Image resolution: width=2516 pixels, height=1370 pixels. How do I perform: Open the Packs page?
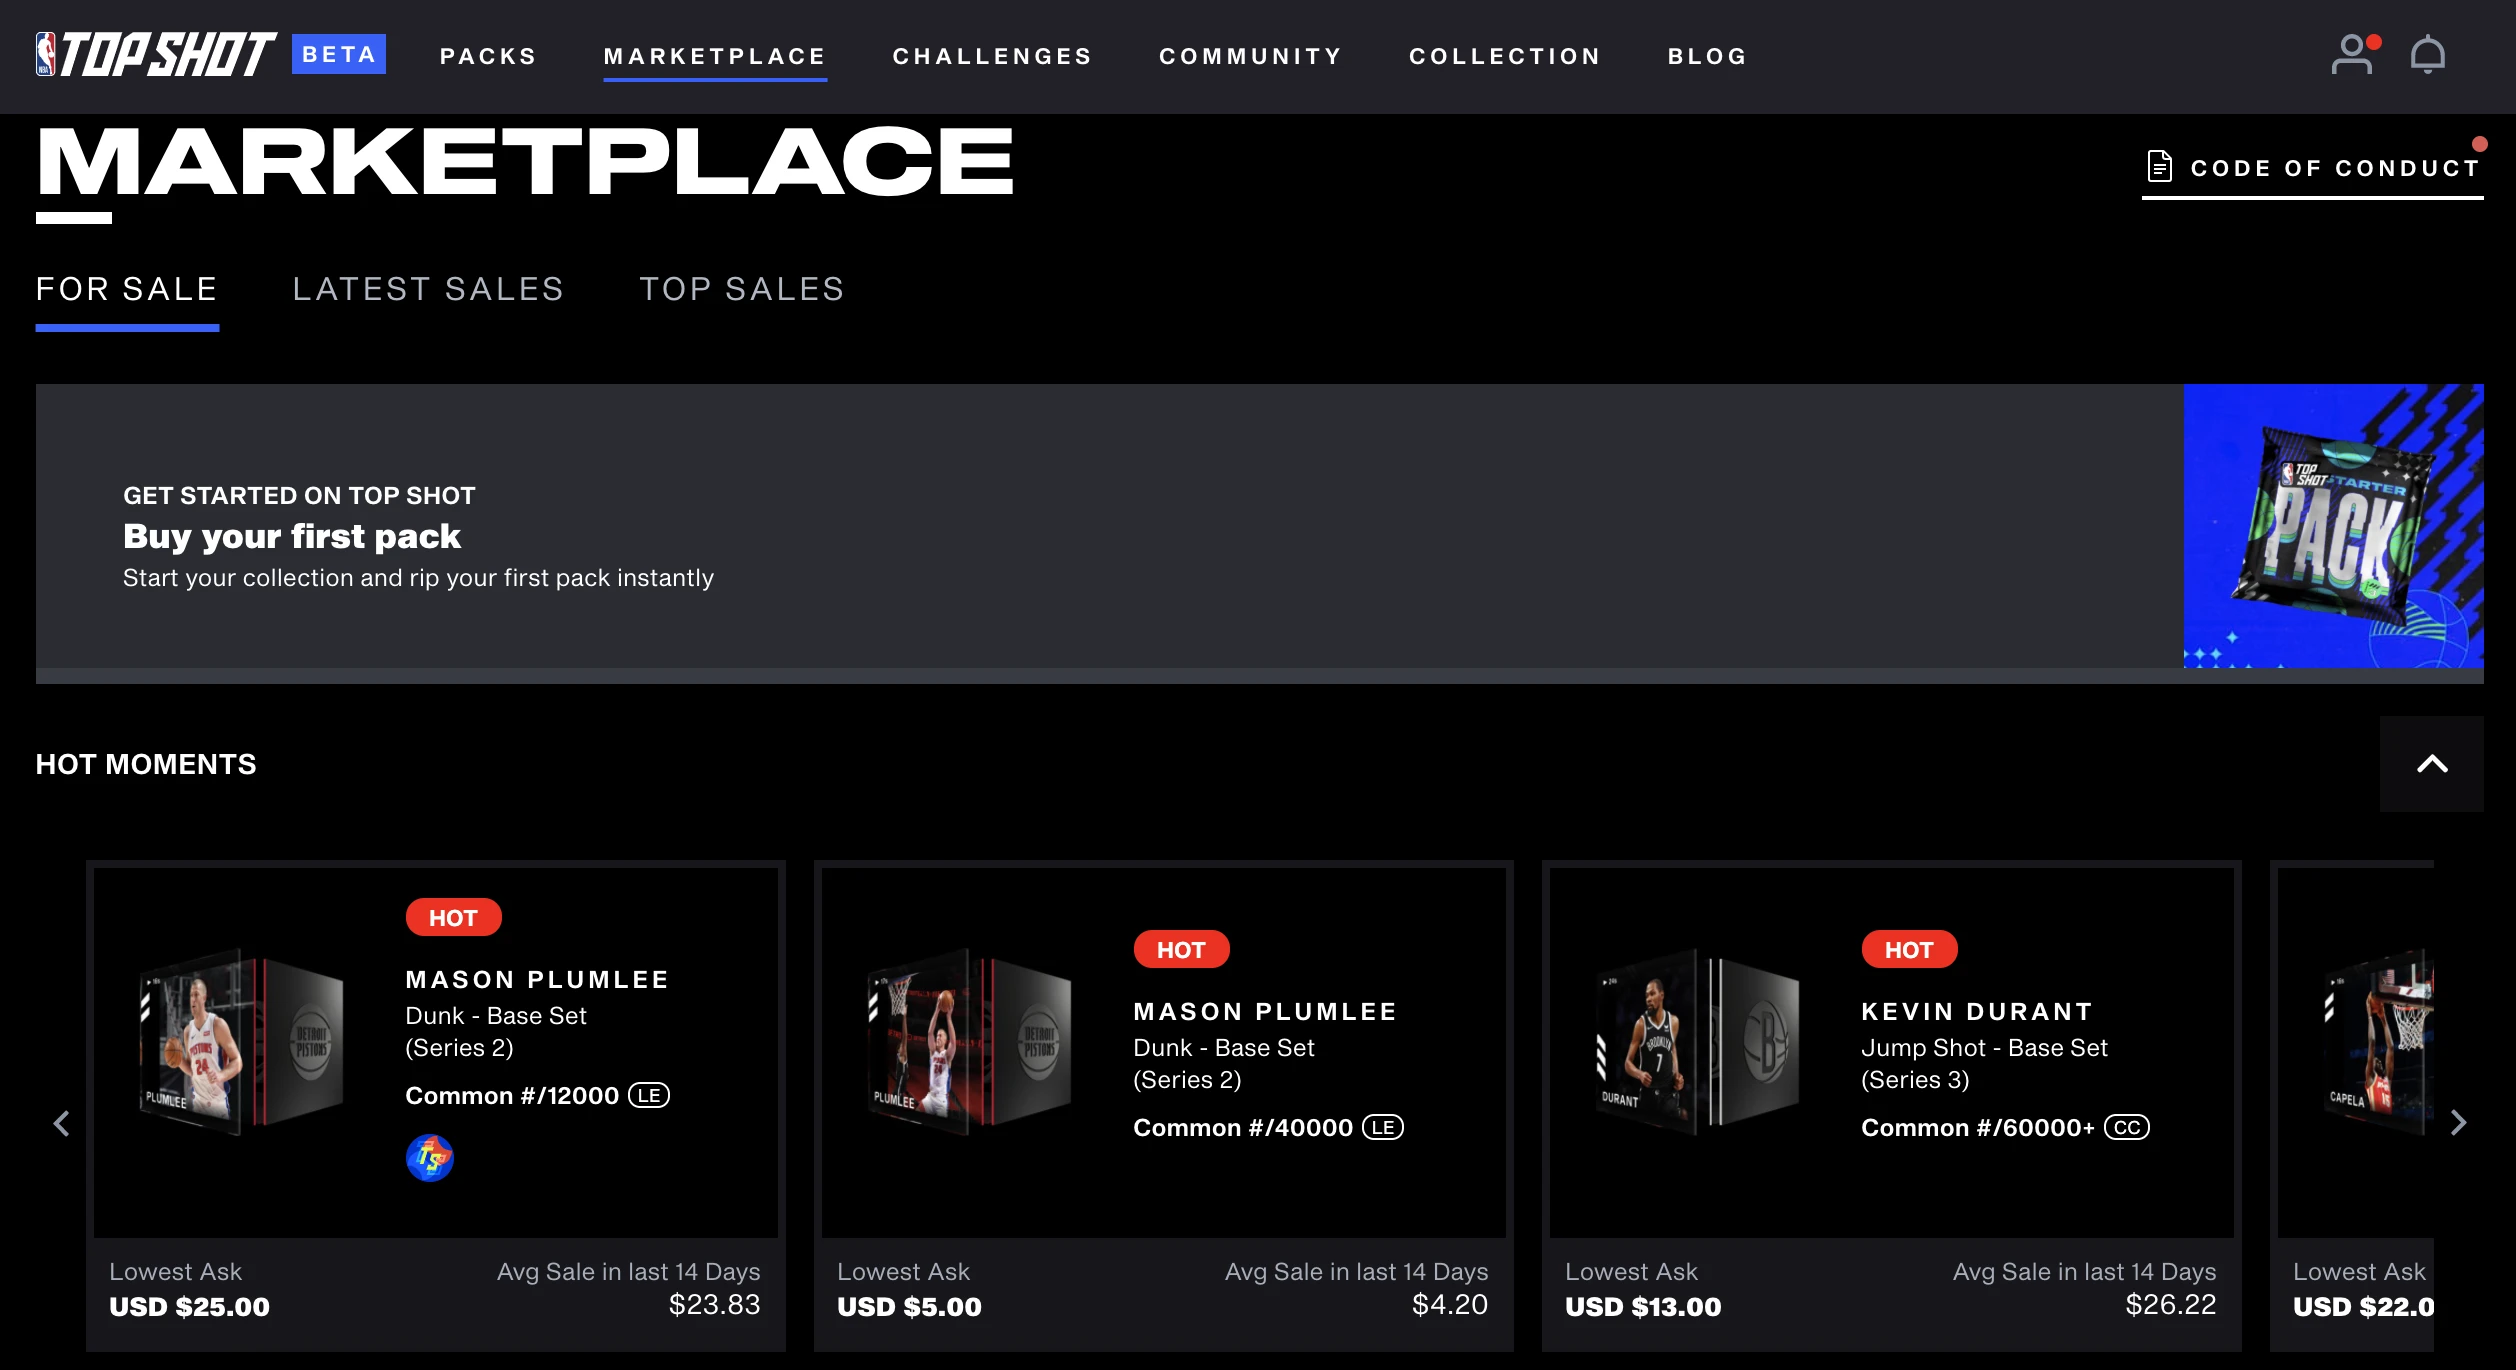pos(488,56)
